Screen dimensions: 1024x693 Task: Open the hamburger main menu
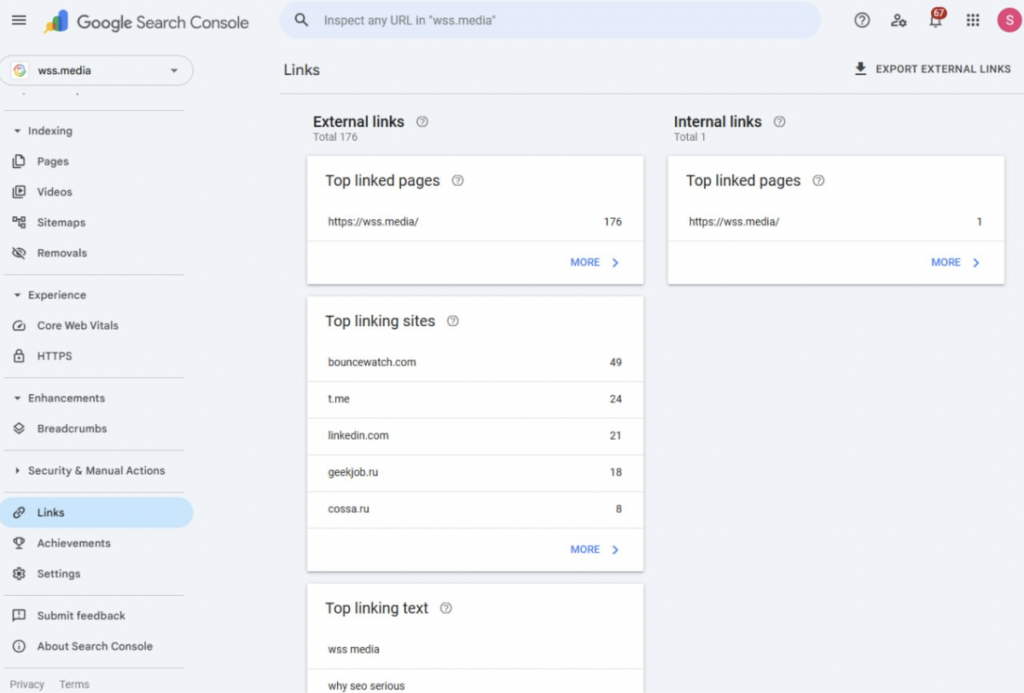coord(19,20)
